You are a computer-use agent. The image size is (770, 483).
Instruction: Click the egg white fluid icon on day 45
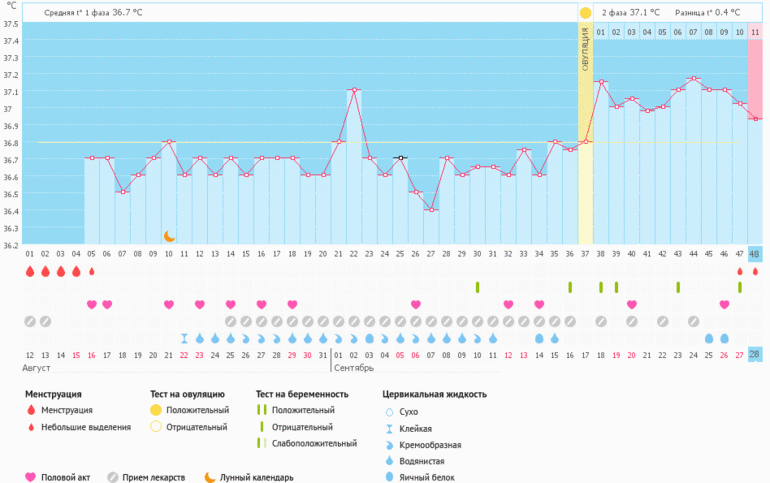tap(709, 338)
